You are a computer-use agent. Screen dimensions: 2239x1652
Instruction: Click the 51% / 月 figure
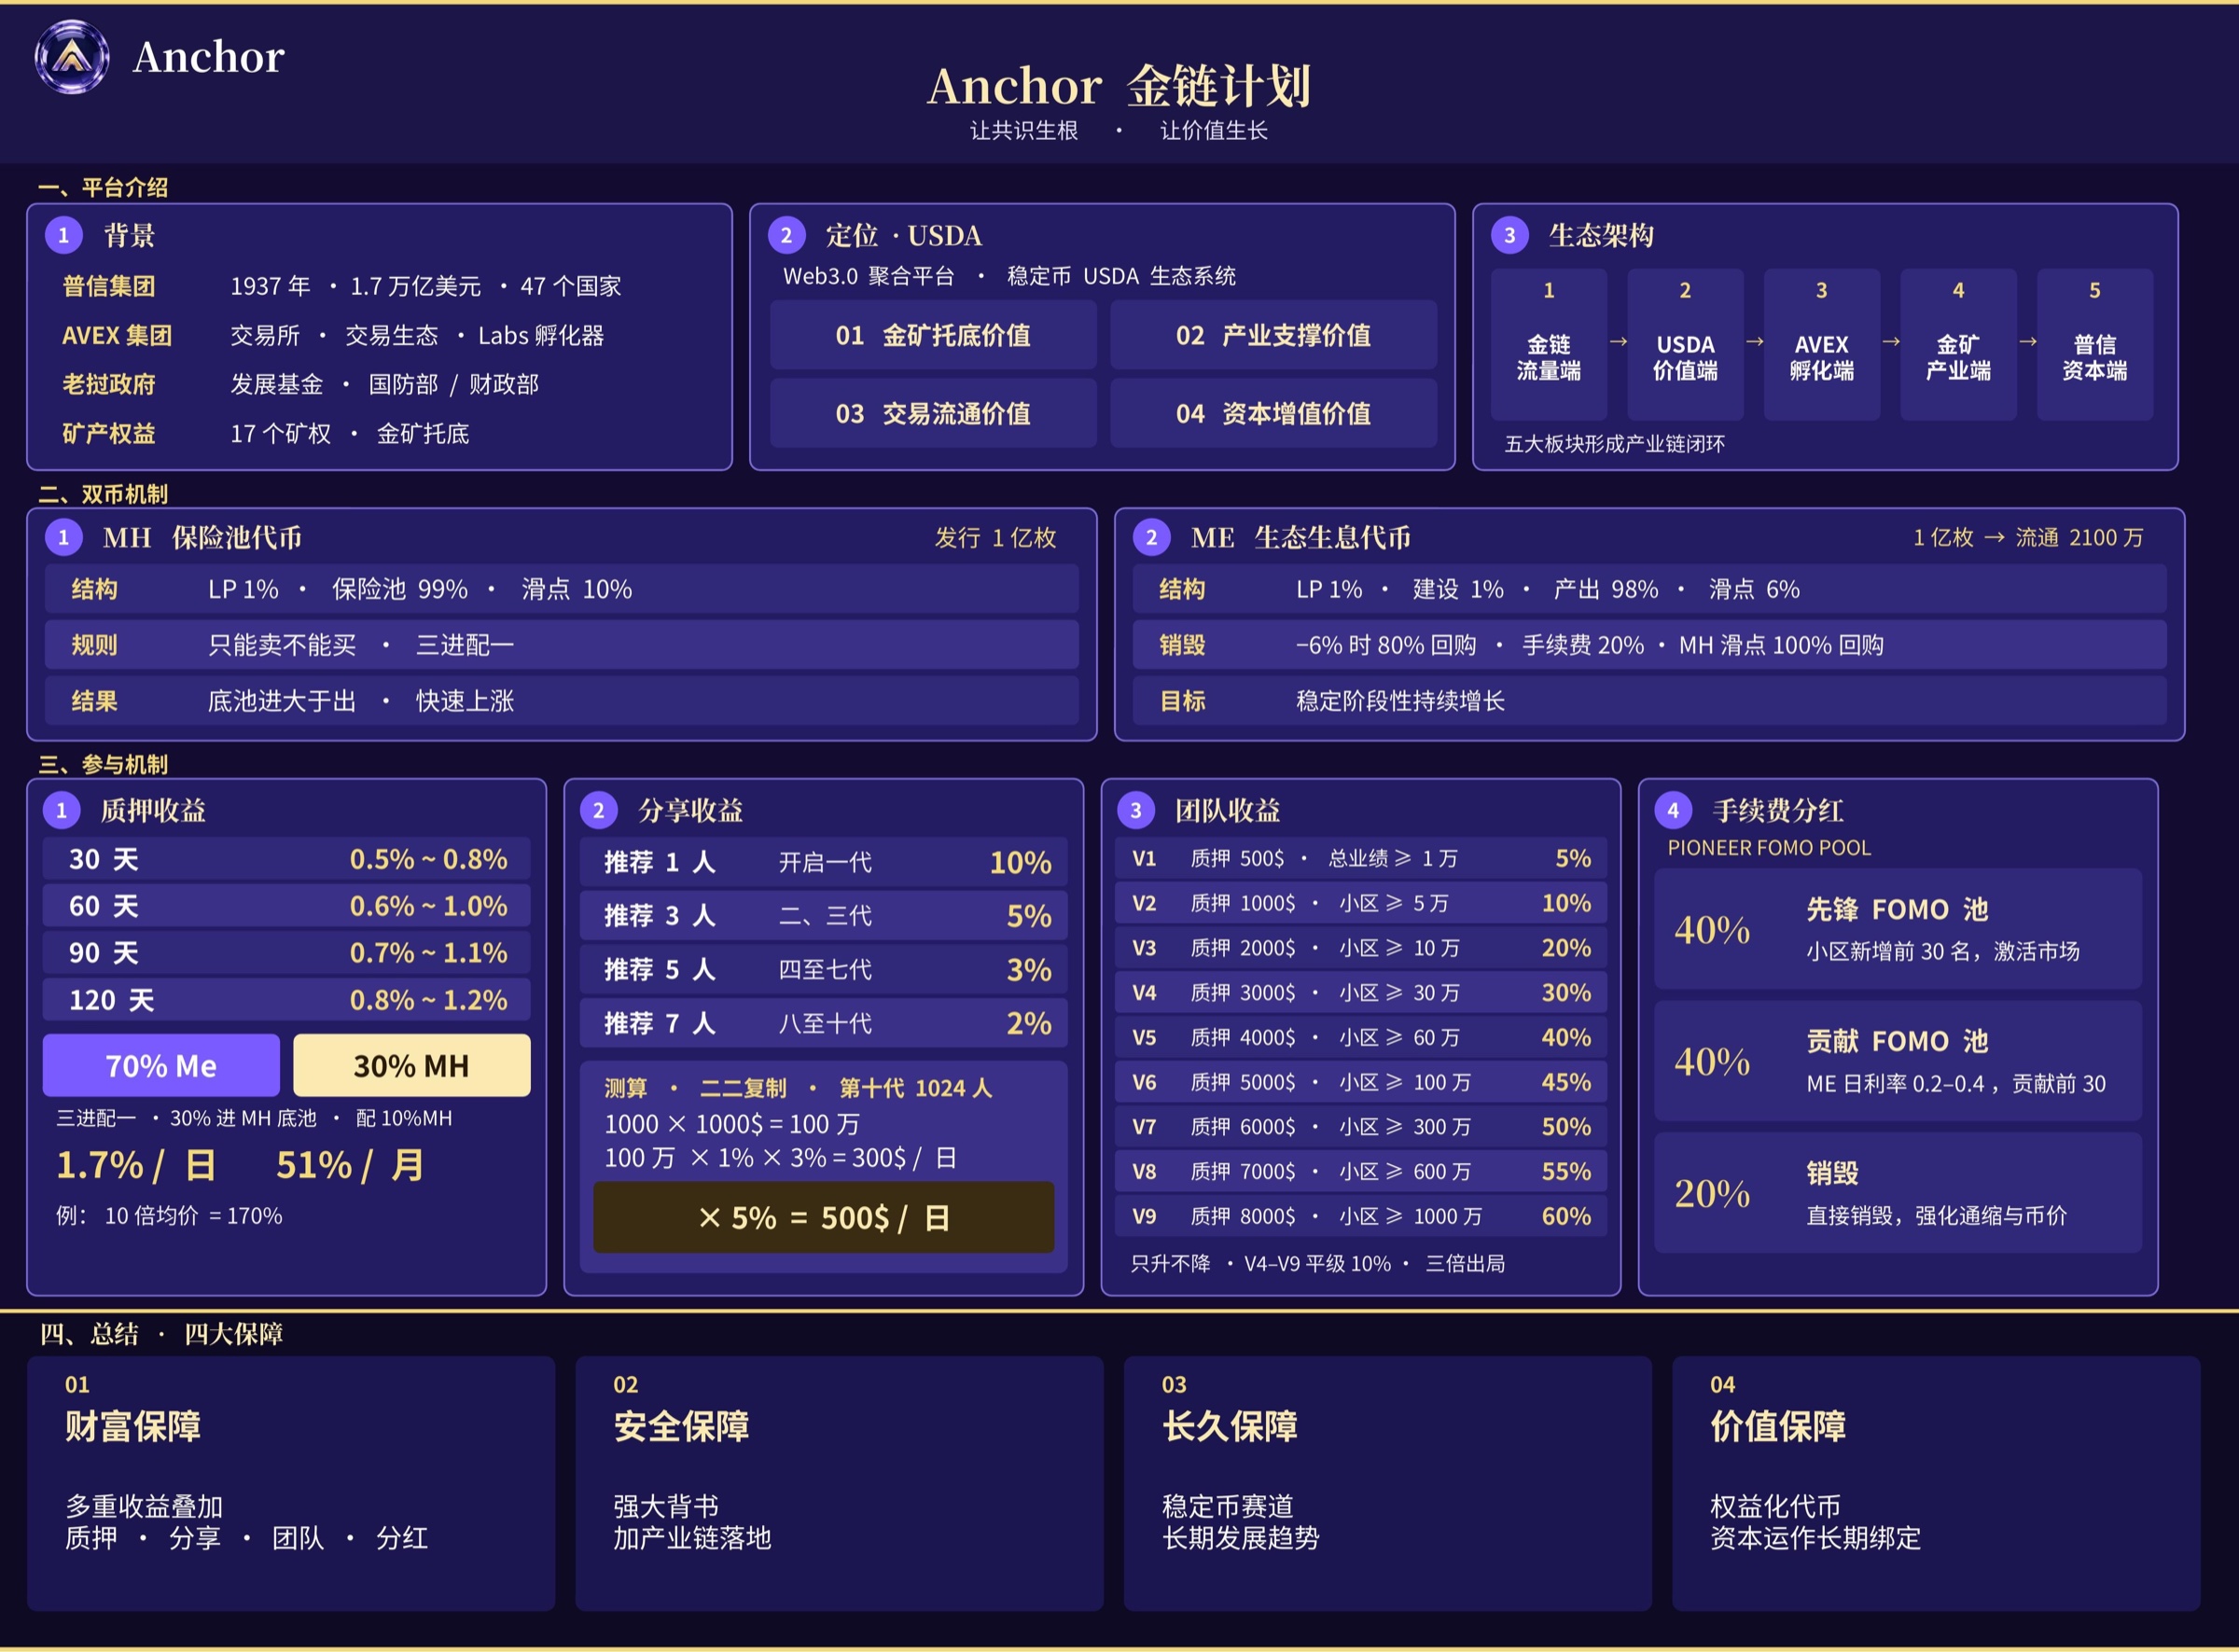[350, 1166]
